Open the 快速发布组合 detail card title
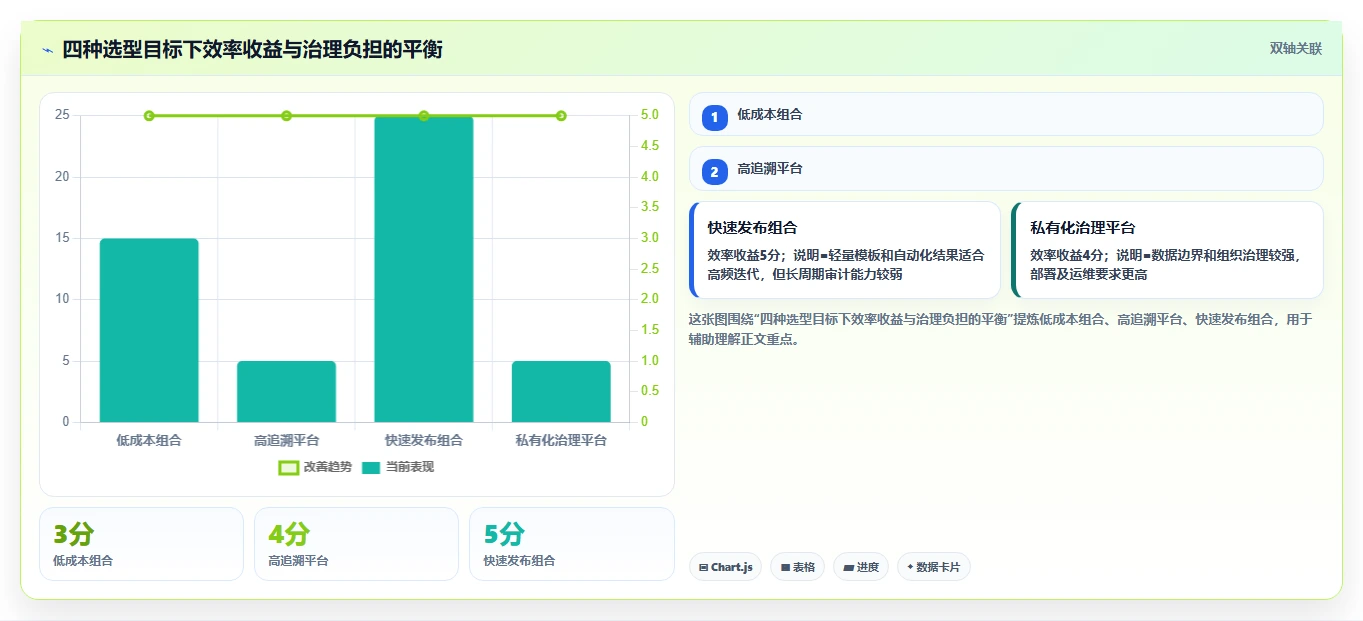The image size is (1363, 621). click(752, 228)
